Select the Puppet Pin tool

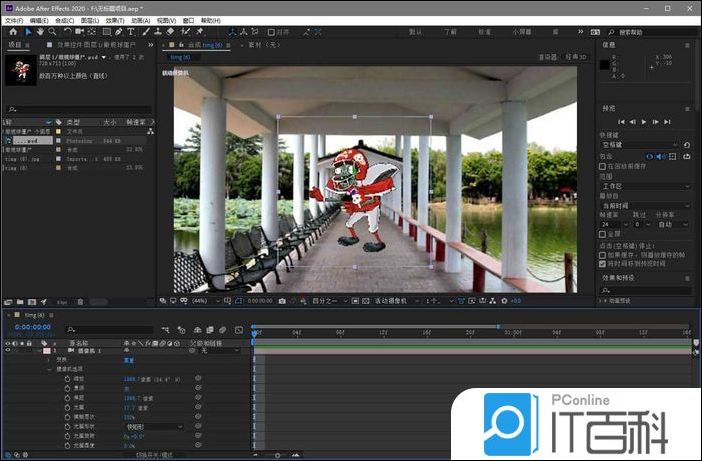click(199, 32)
